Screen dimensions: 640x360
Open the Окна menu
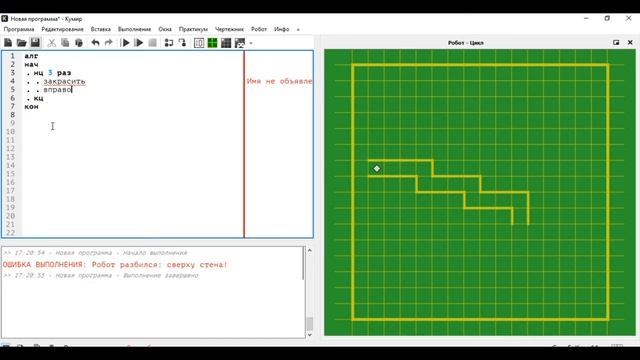tap(165, 29)
